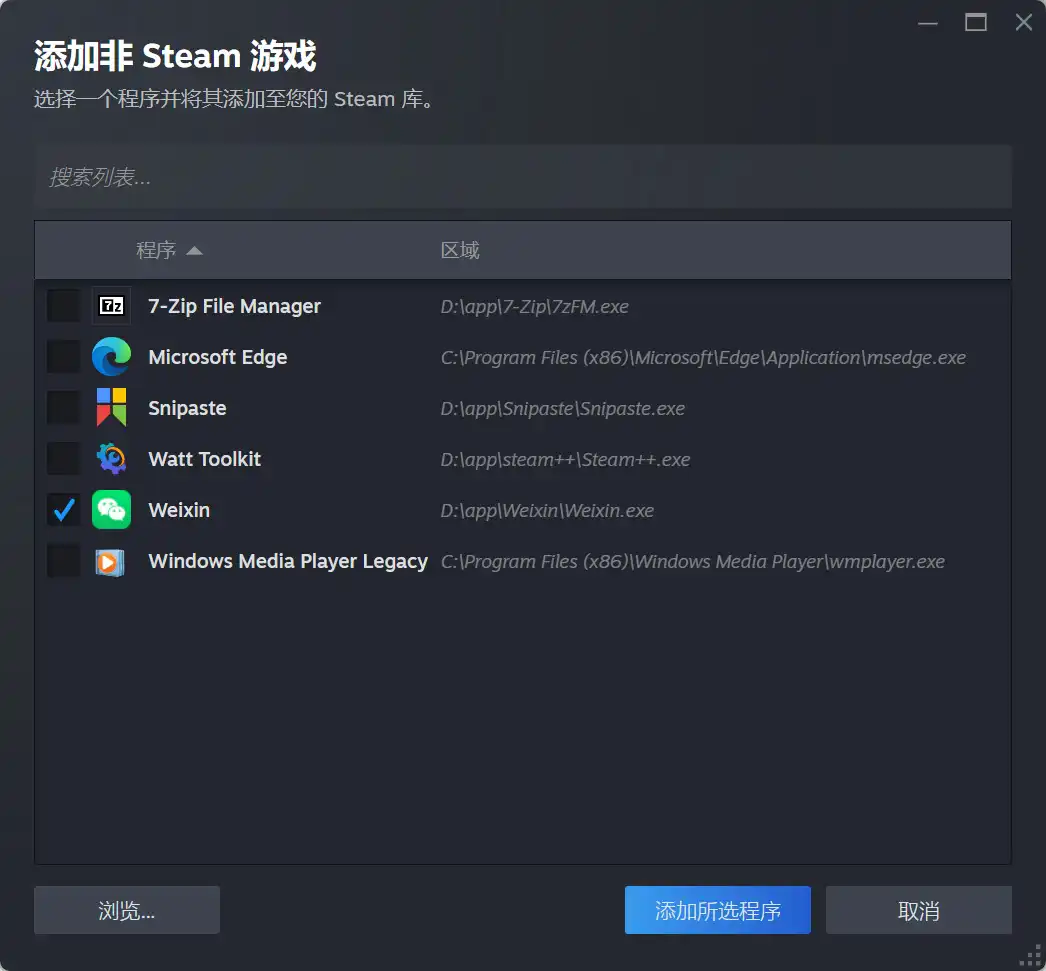Click the 取消 button
The height and width of the screenshot is (971, 1046).
click(918, 910)
